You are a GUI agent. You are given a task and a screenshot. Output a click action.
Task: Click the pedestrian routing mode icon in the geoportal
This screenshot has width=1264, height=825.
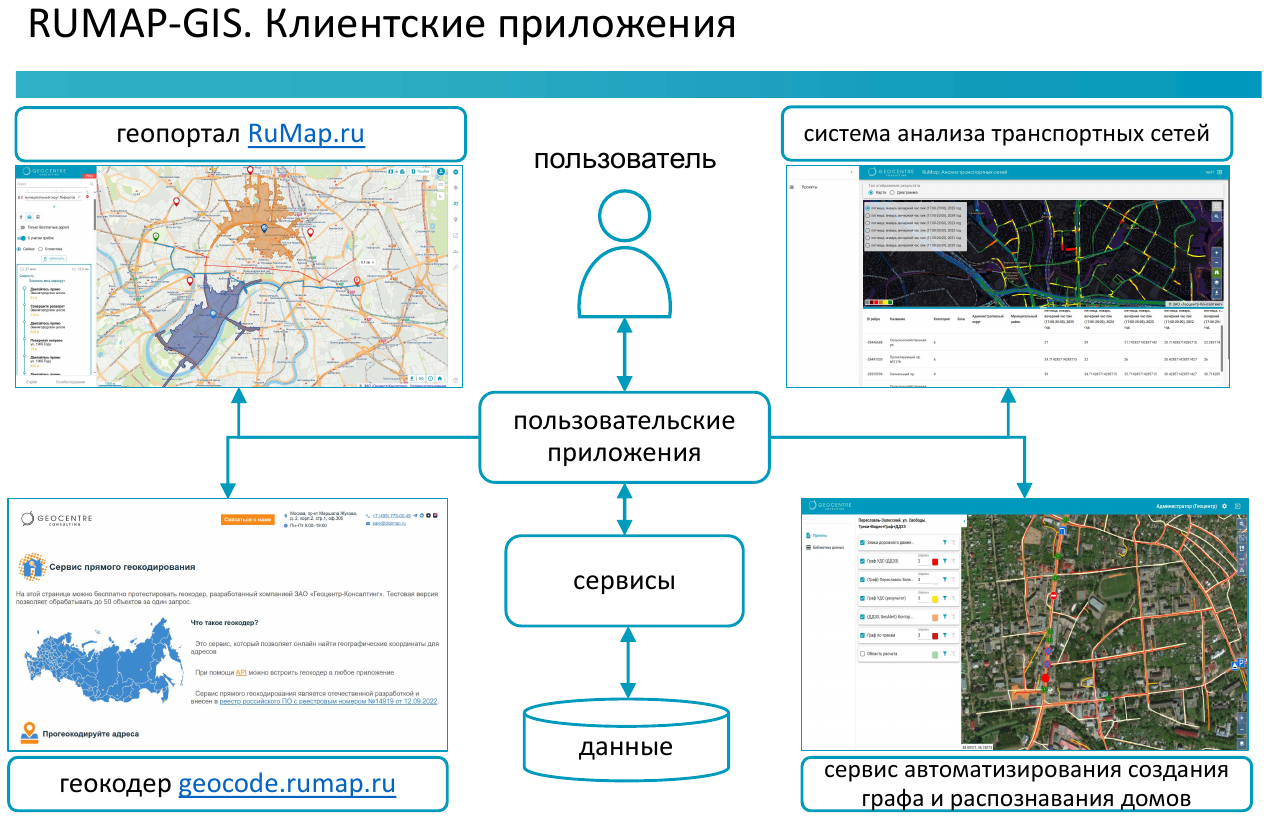pyautogui.click(x=21, y=217)
